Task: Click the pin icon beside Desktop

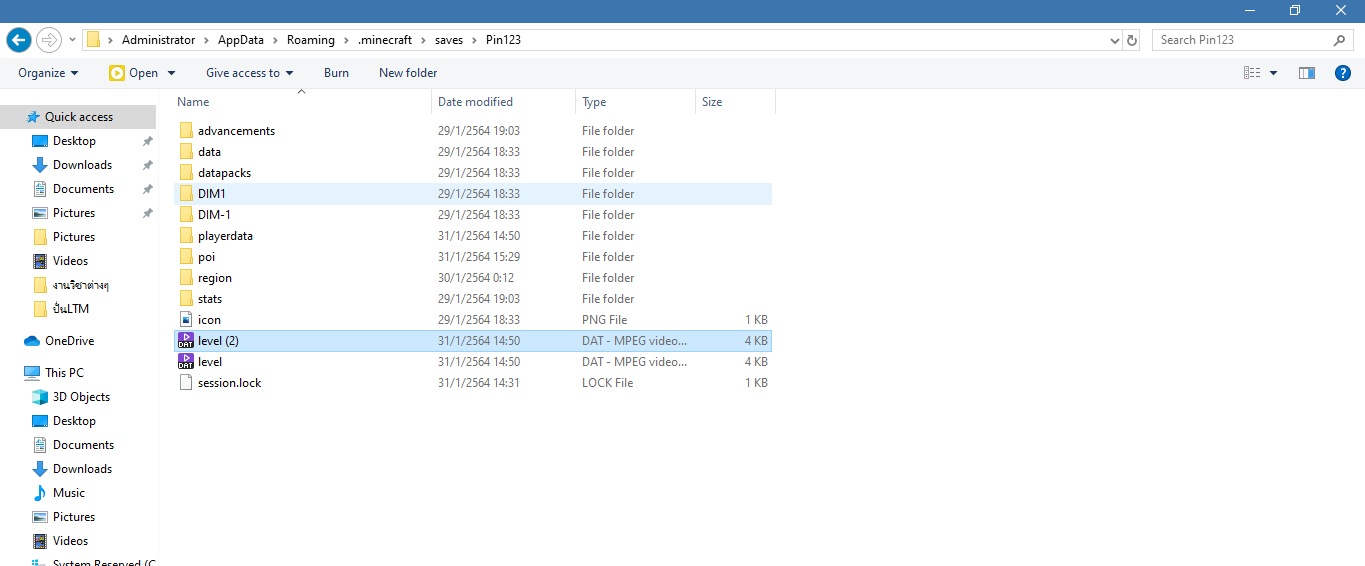Action: (x=147, y=141)
